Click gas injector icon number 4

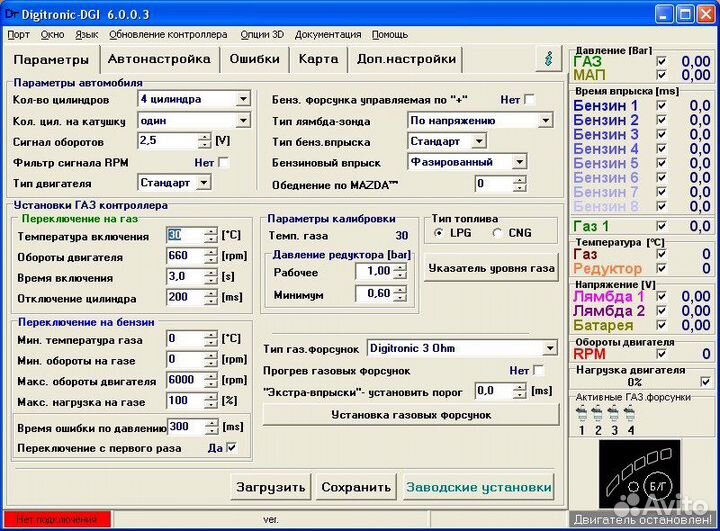pos(630,414)
